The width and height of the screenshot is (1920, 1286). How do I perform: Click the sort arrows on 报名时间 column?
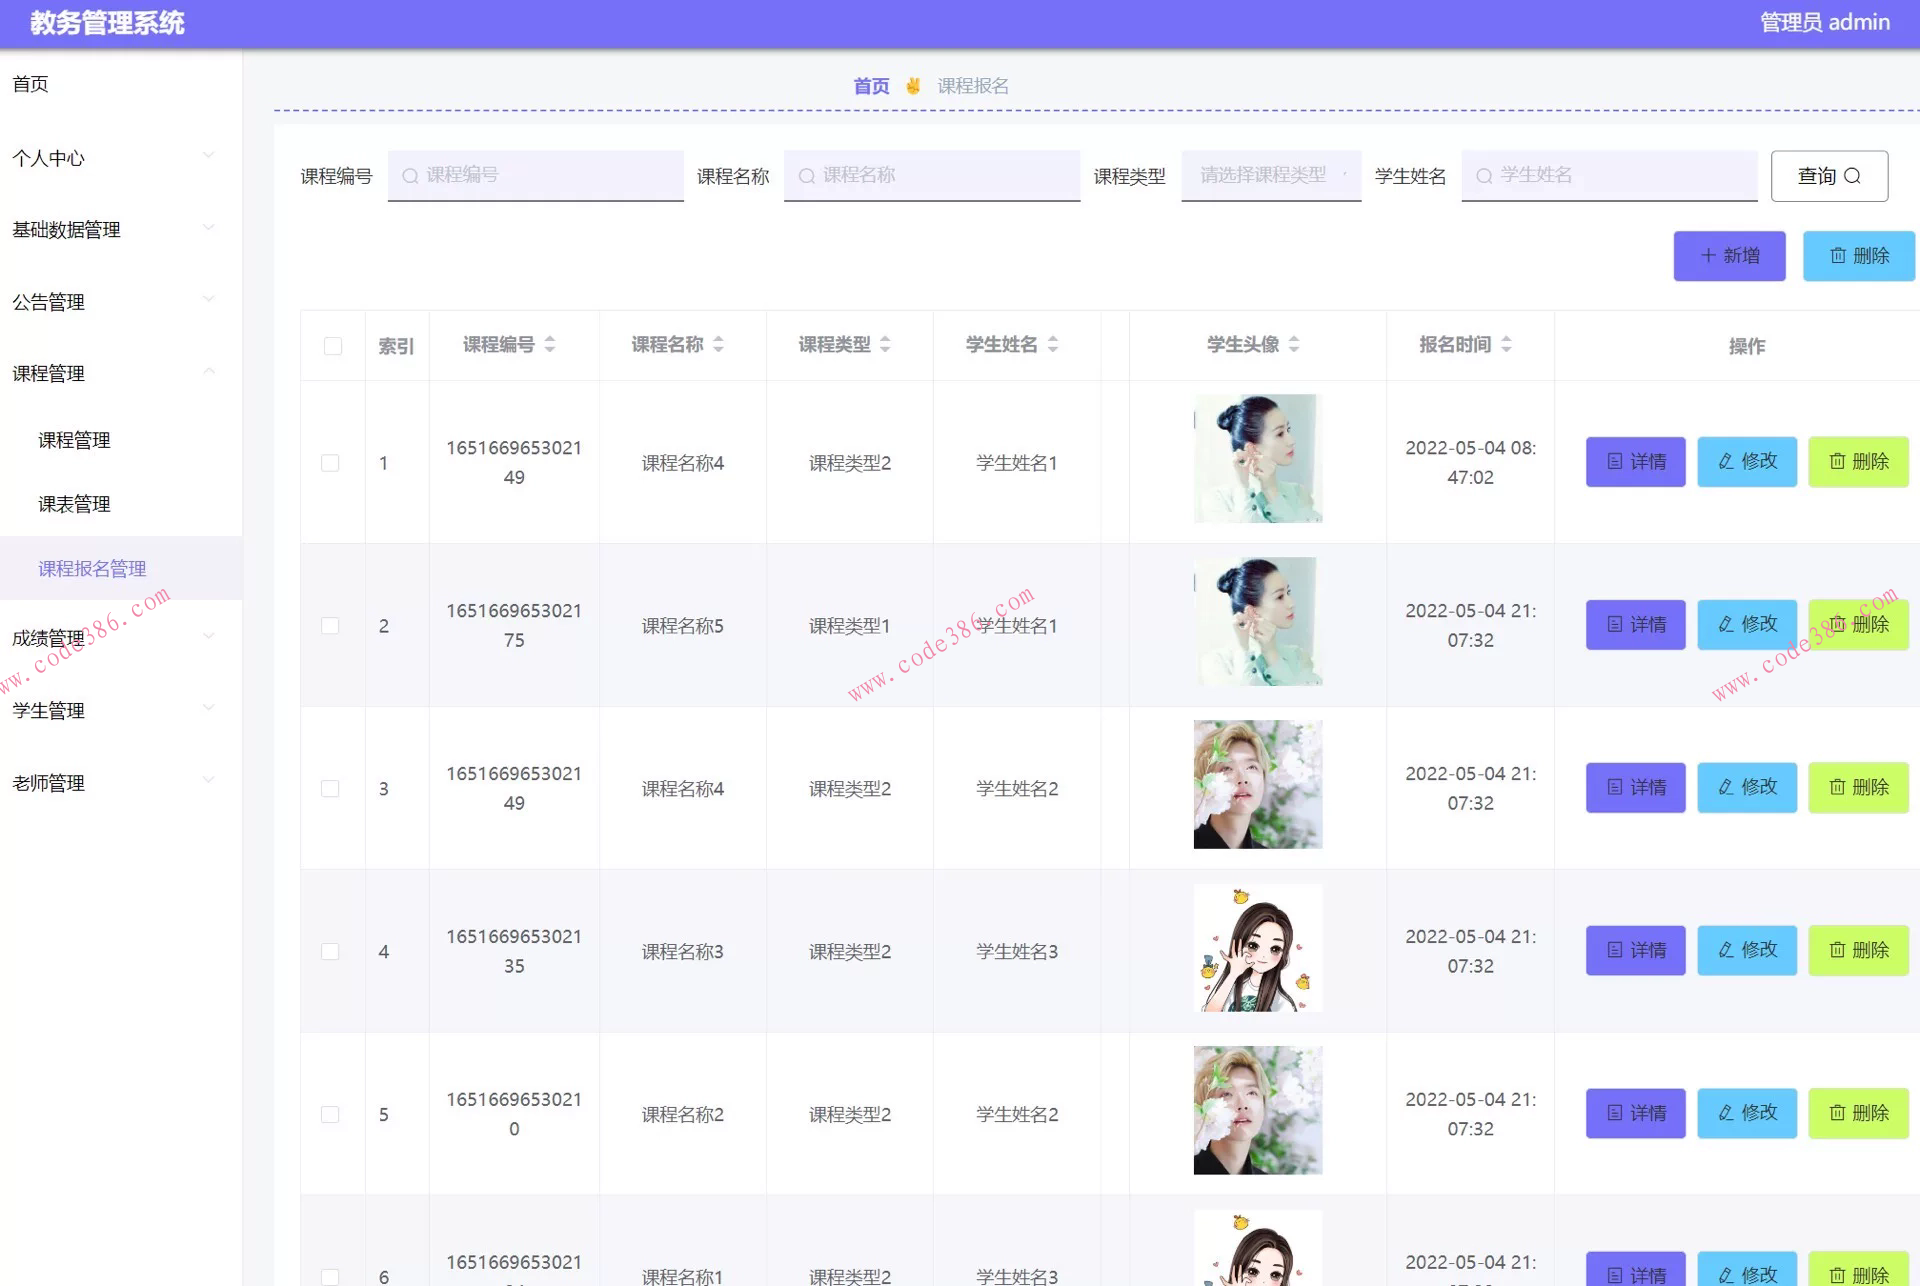(x=1508, y=344)
